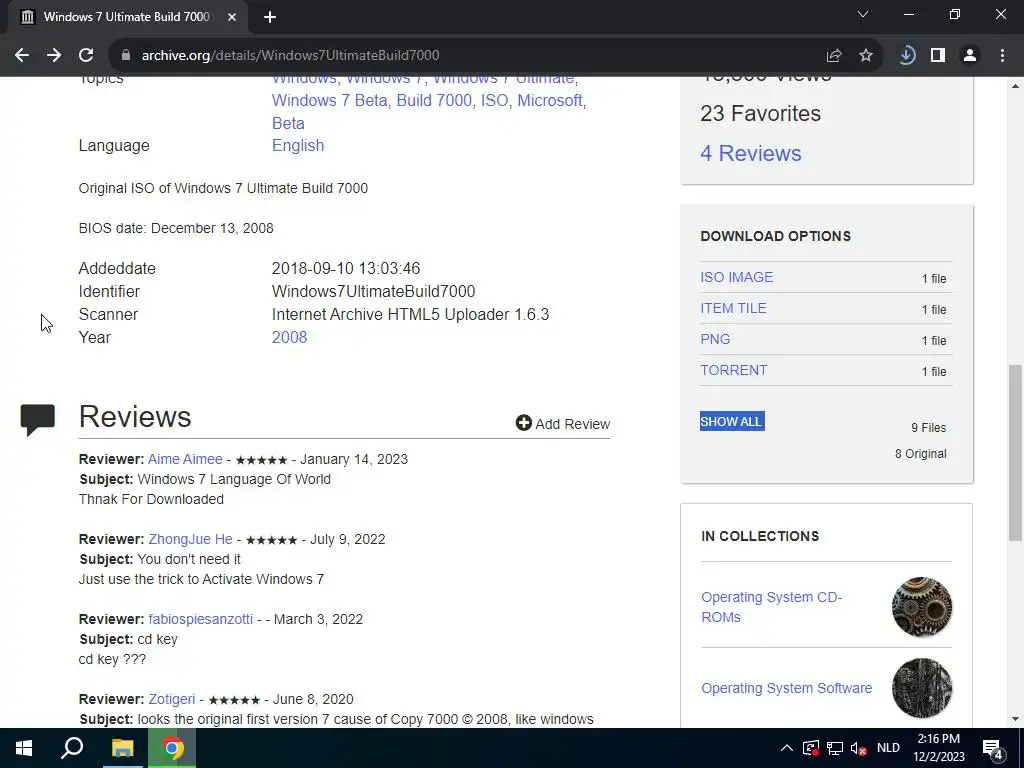Image resolution: width=1024 pixels, height=768 pixels.
Task: Open the Microsoft topic link
Action: [x=550, y=101]
